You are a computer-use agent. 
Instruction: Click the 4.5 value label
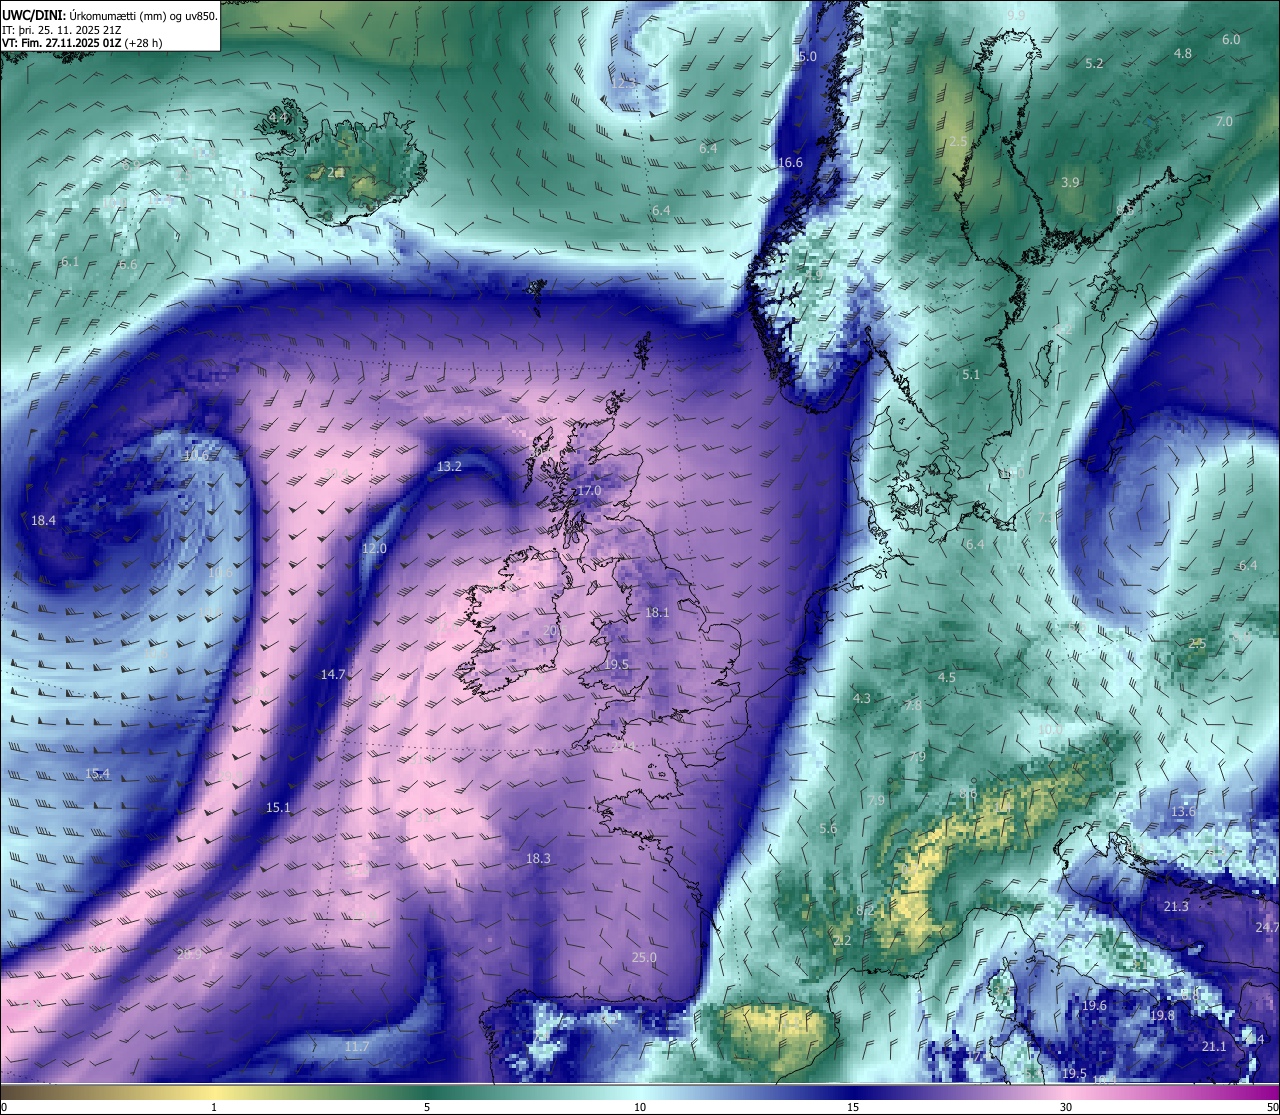coord(946,678)
